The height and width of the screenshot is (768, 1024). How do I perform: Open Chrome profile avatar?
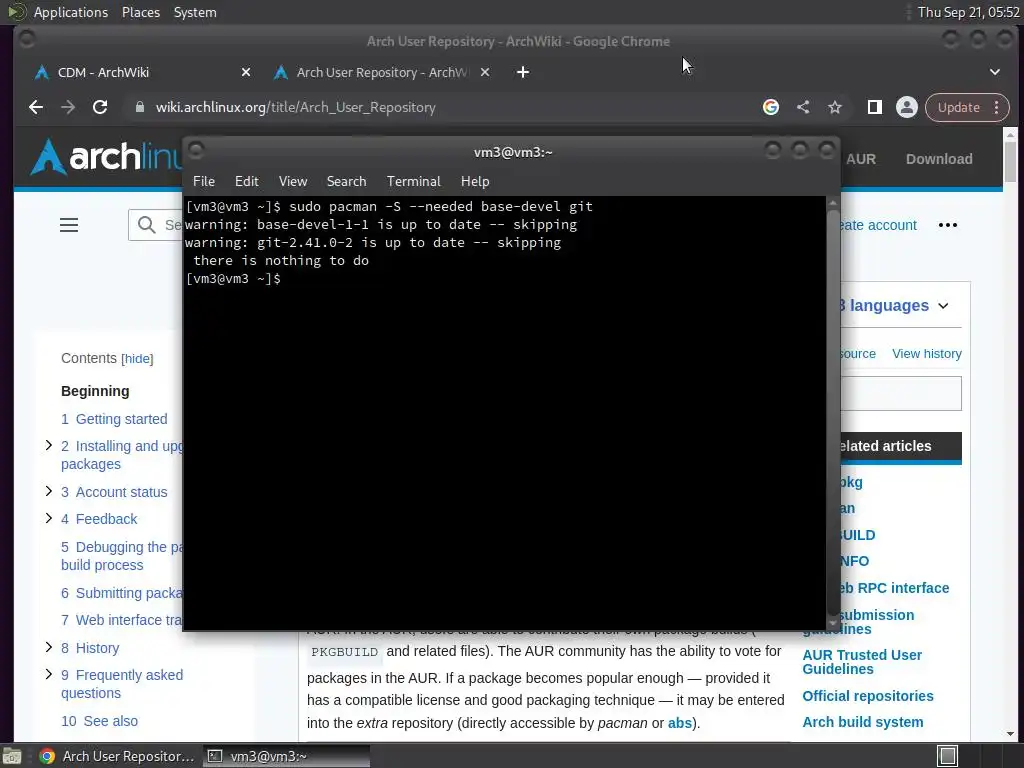pos(906,107)
